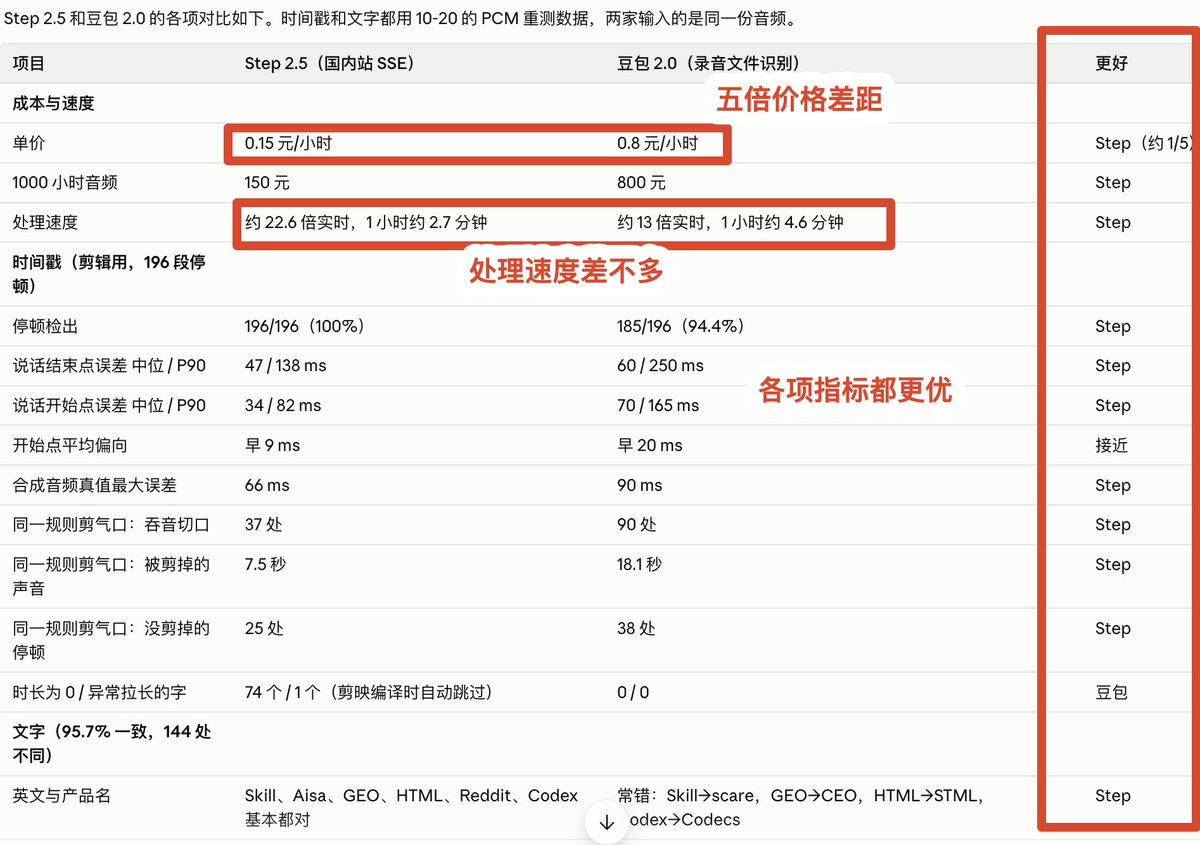Select the 豆包 2.0(录音文件识别) column header
The width and height of the screenshot is (1200, 845).
(x=708, y=63)
